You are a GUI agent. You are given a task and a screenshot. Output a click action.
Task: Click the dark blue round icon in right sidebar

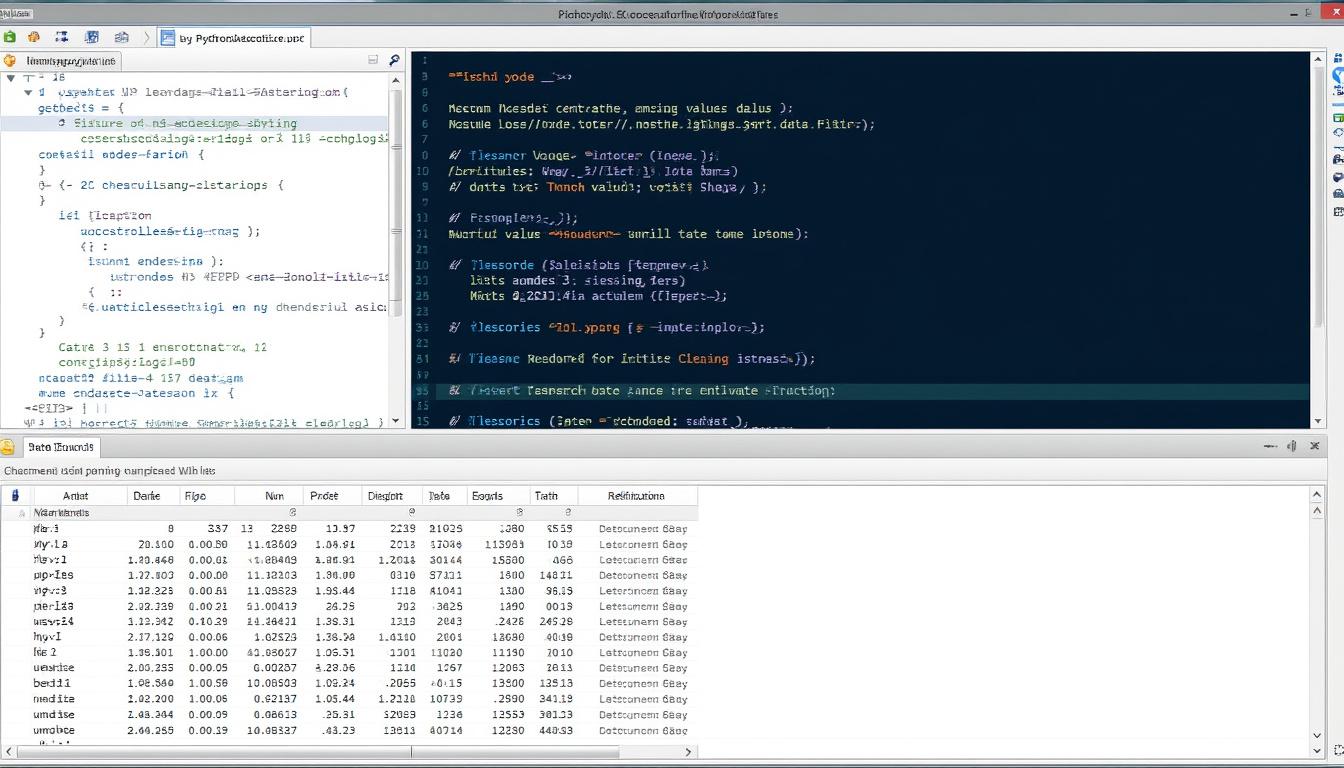click(1338, 178)
